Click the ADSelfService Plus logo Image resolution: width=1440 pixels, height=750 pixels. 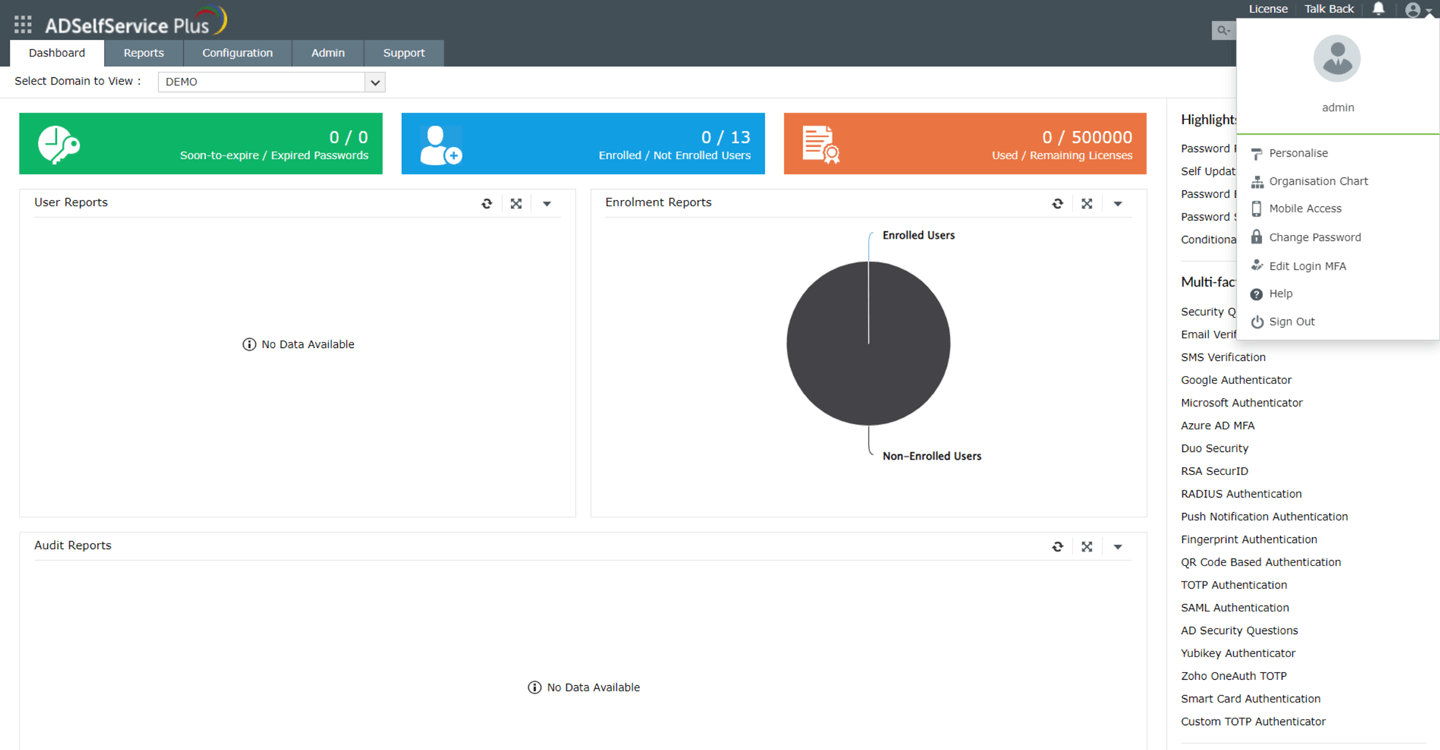pos(136,22)
